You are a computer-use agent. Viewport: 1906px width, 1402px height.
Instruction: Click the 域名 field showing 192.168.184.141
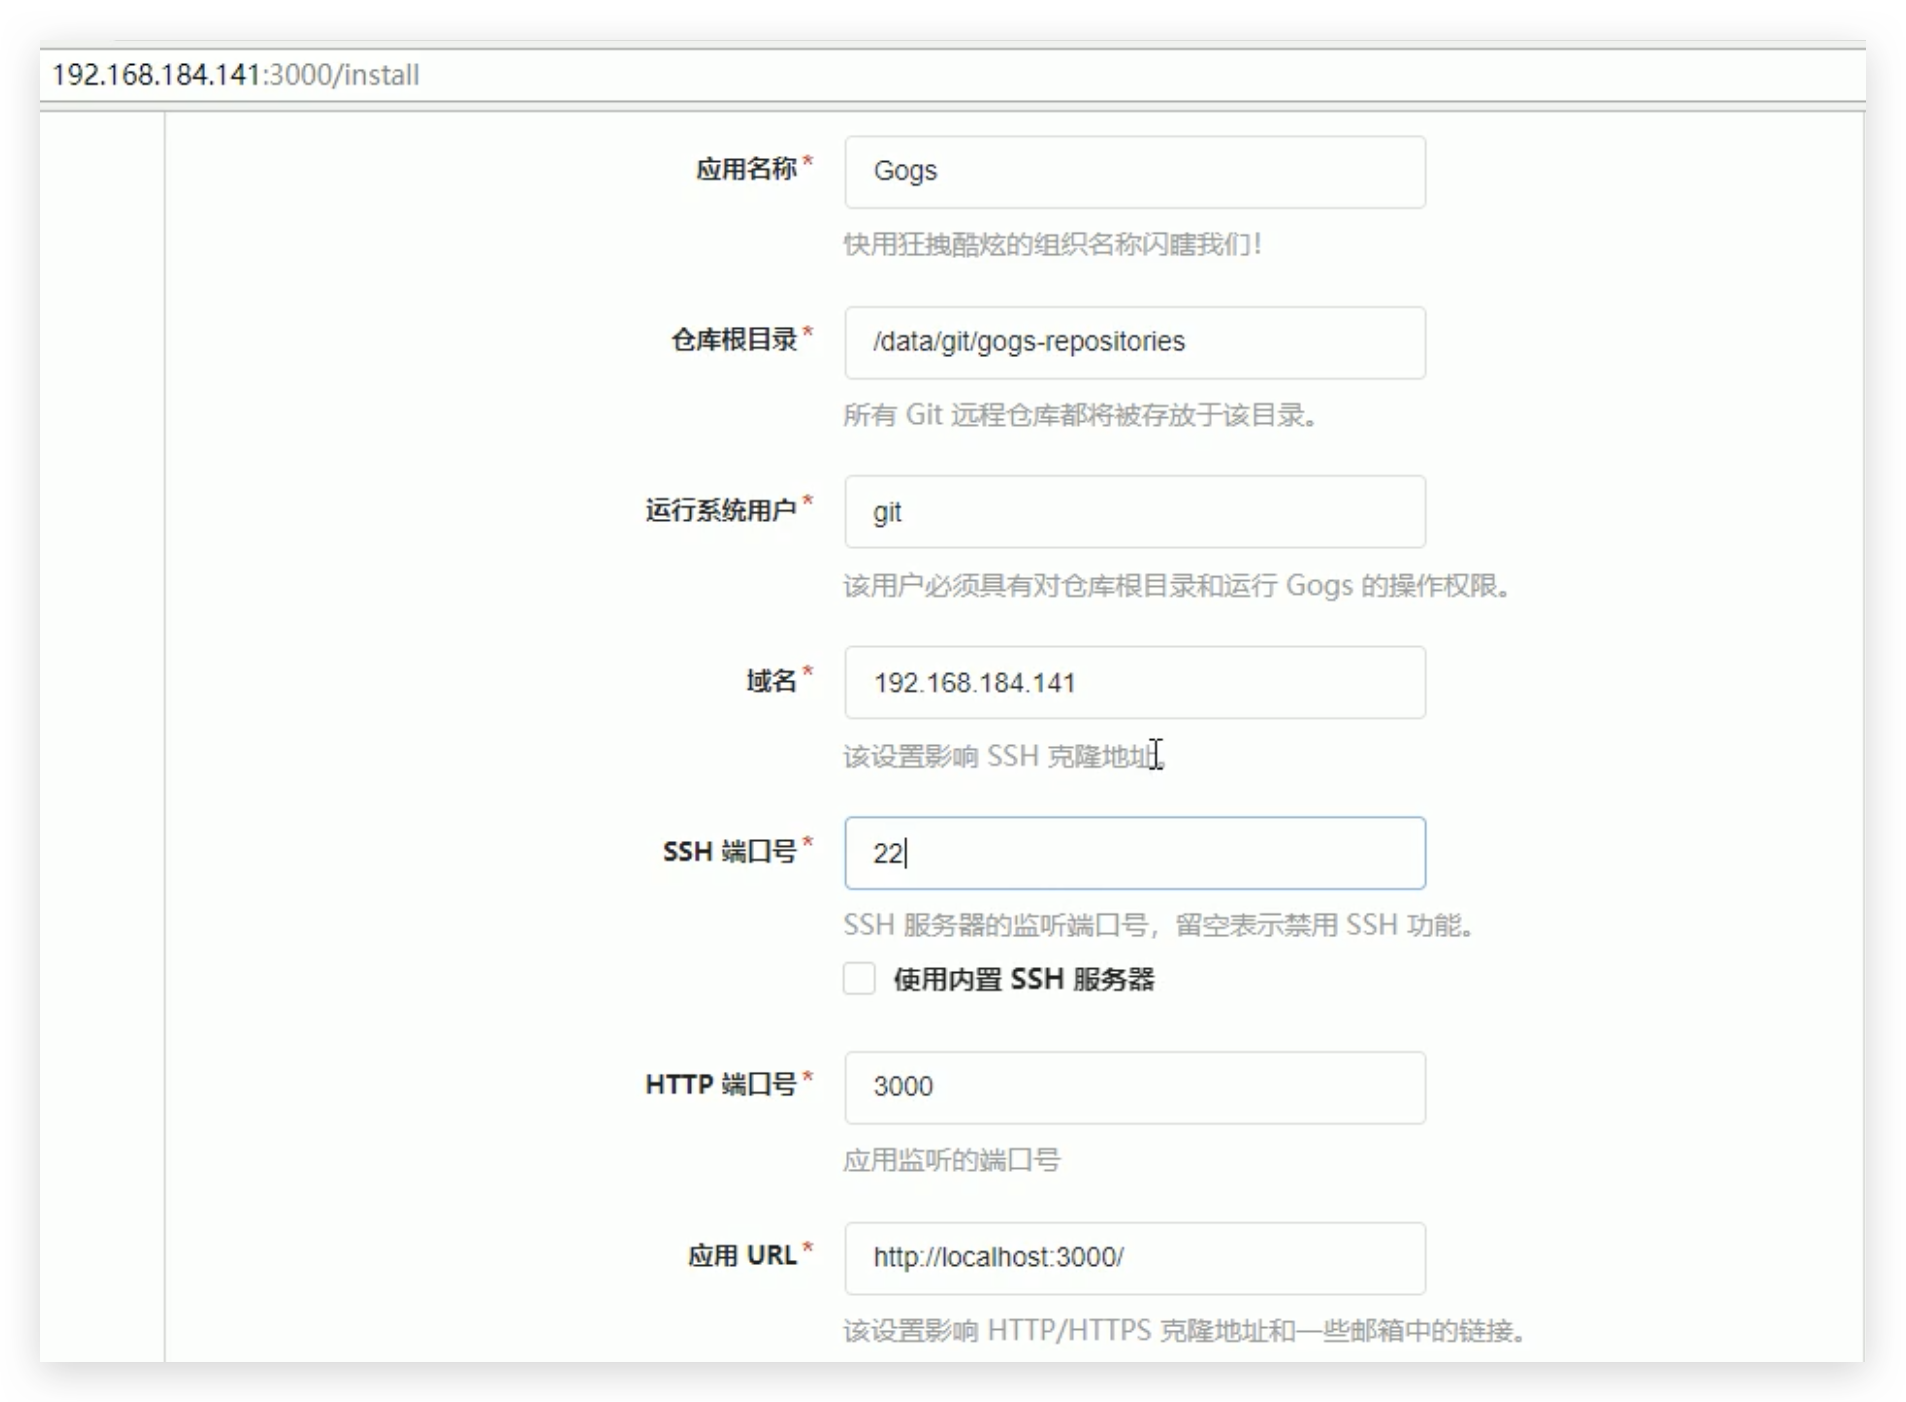tap(1135, 682)
